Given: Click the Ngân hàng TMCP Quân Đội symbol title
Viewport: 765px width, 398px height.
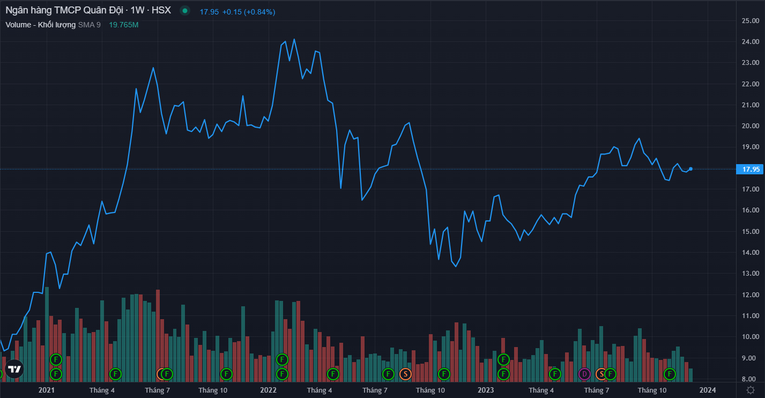Looking at the screenshot, I should click(64, 10).
